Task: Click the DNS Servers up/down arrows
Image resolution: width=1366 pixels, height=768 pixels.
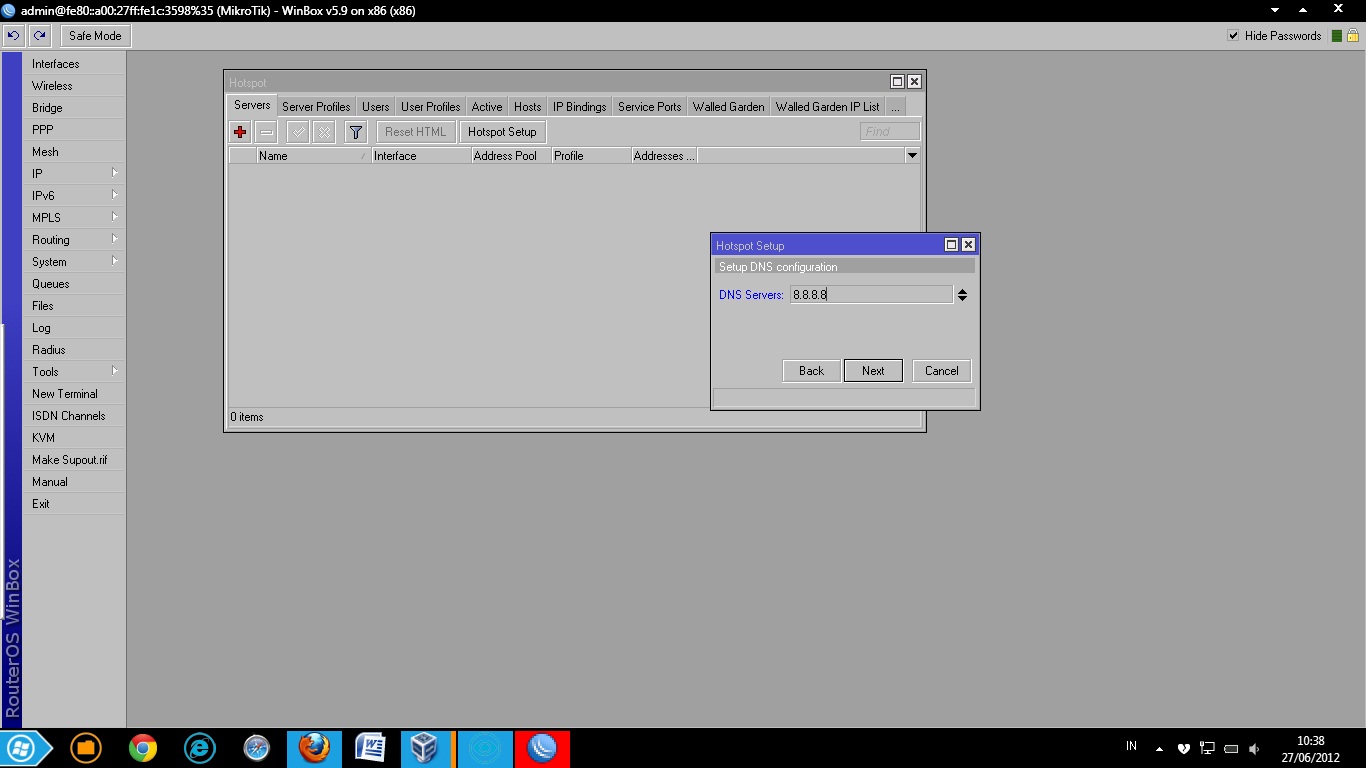Action: pyautogui.click(x=962, y=295)
